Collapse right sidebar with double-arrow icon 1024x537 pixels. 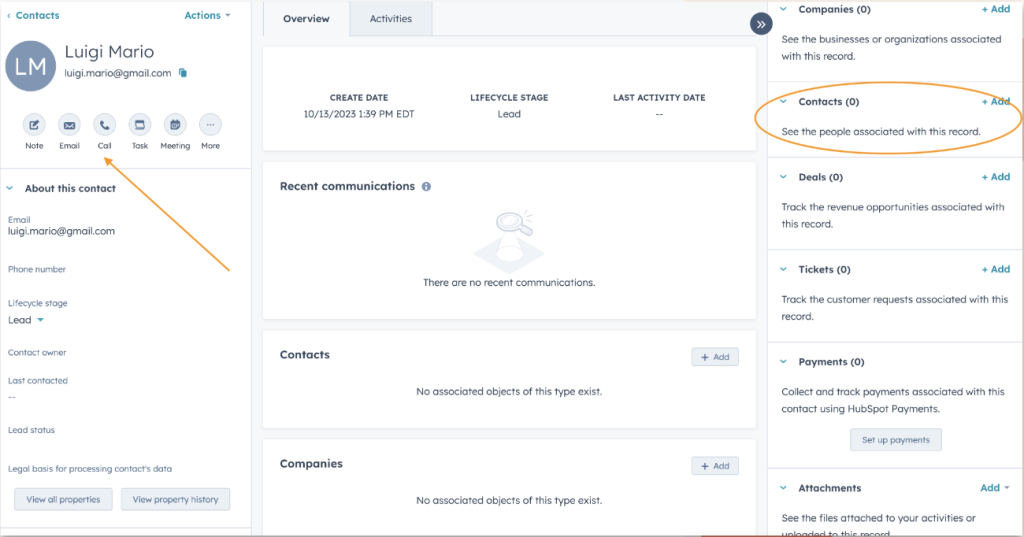point(761,24)
